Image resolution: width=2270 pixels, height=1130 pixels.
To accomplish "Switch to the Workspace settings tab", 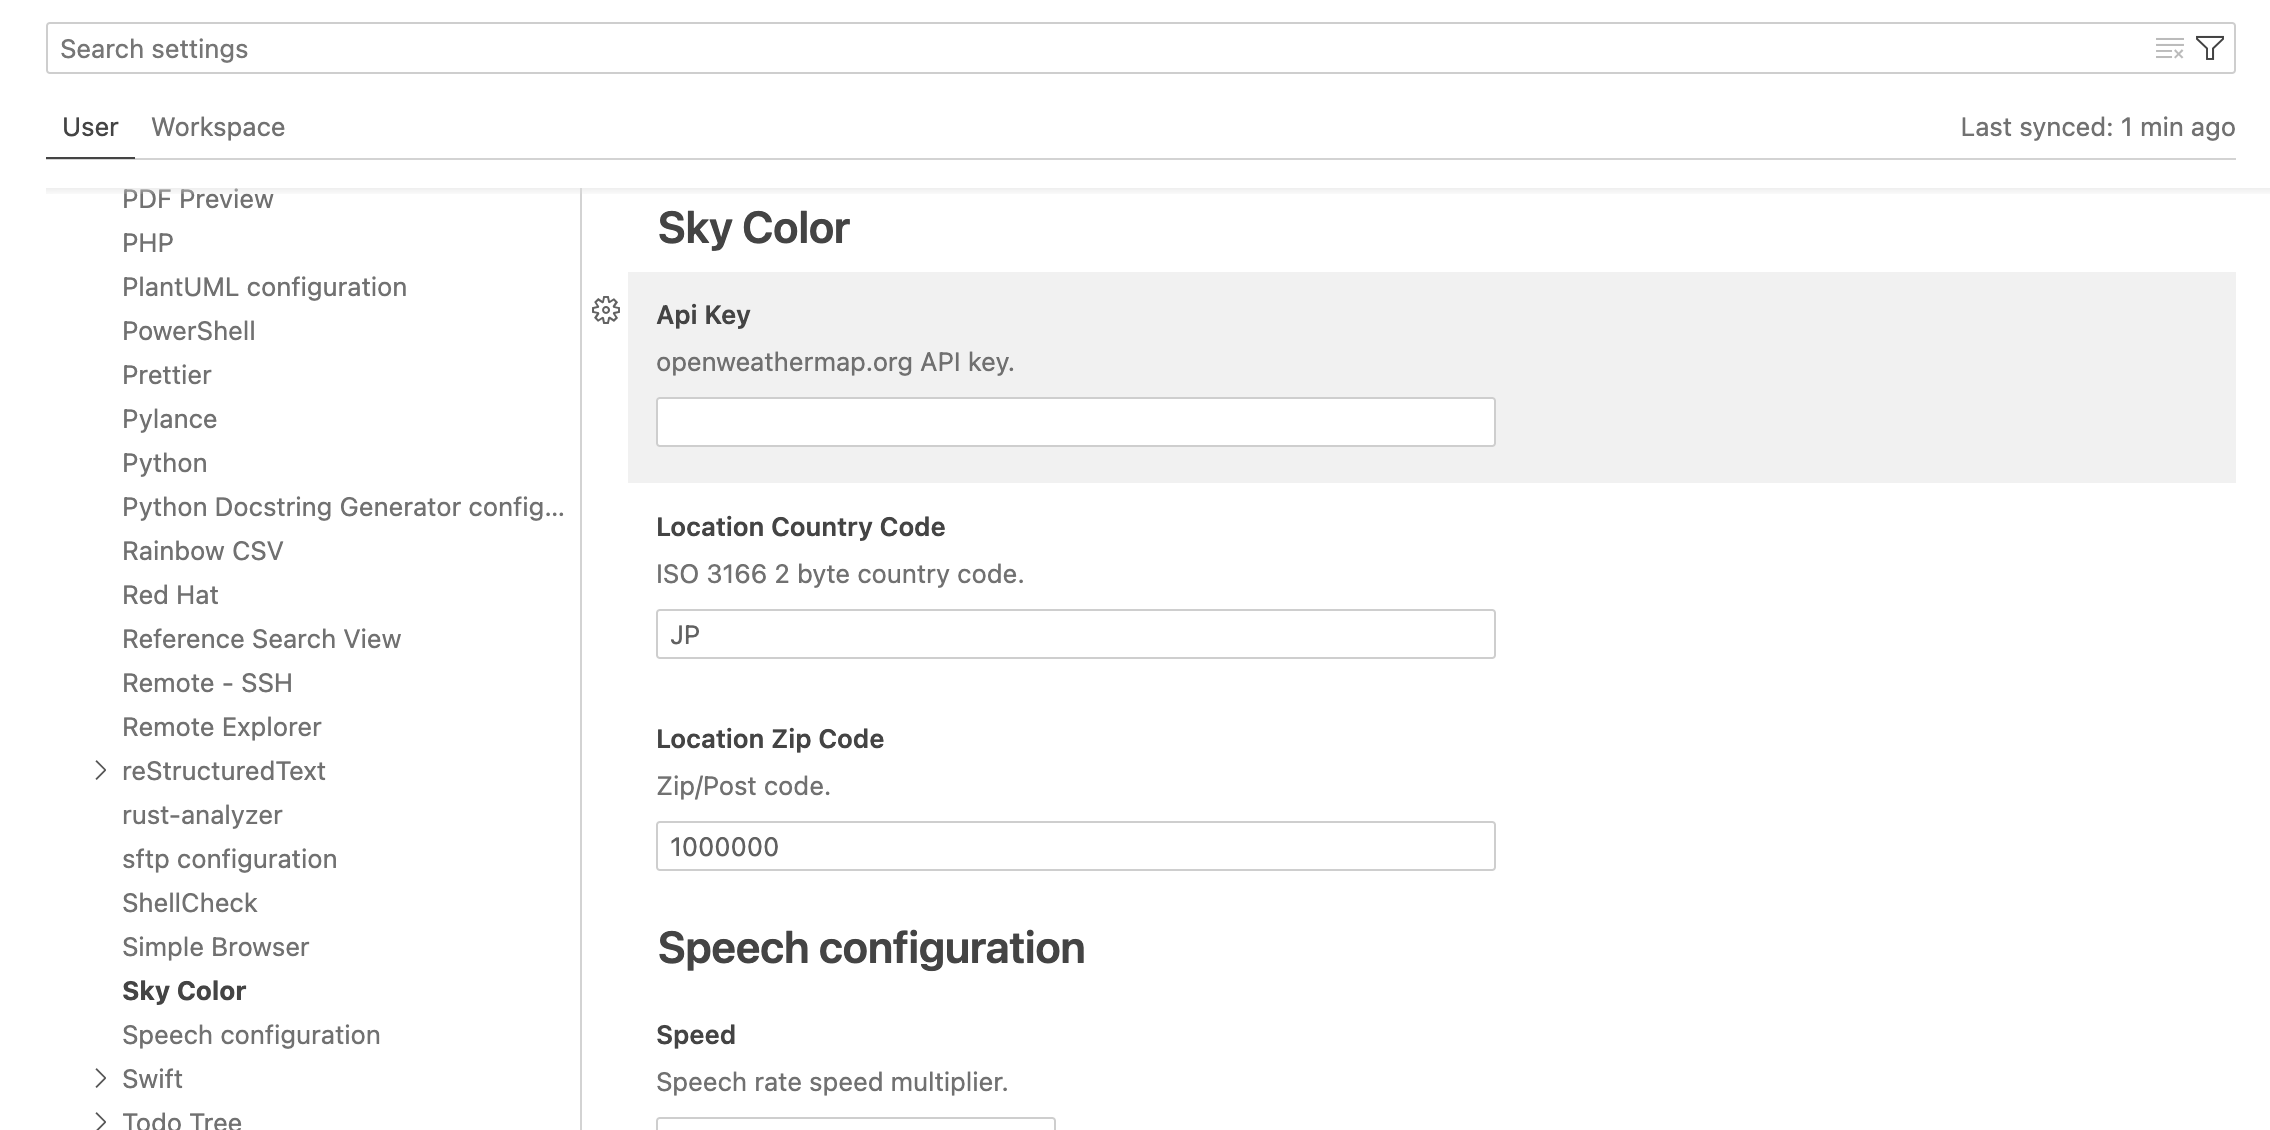I will tap(218, 127).
